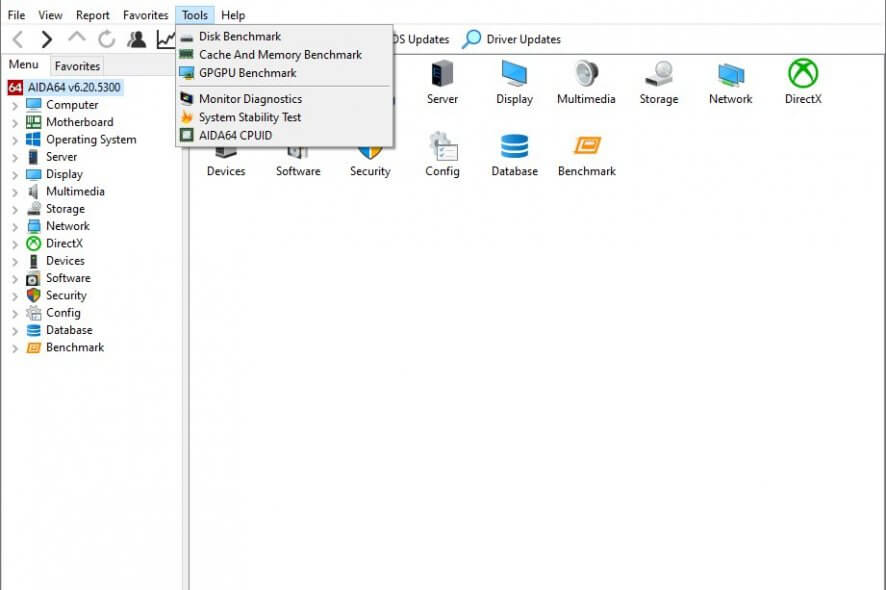
Task: Open the Software icon in main pane
Action: (x=298, y=153)
